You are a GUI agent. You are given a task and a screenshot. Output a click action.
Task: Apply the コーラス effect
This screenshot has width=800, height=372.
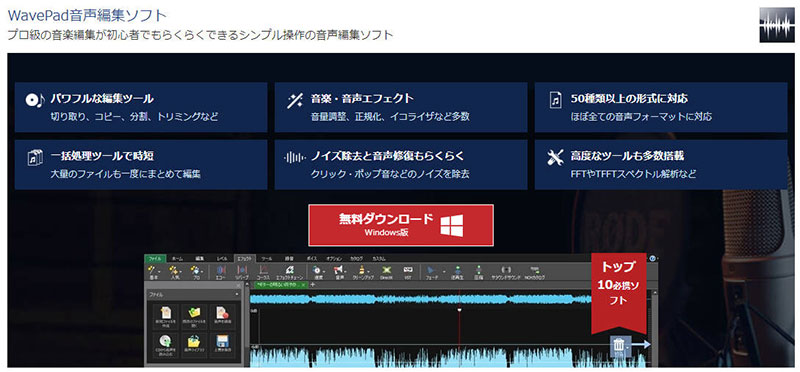coord(262,271)
